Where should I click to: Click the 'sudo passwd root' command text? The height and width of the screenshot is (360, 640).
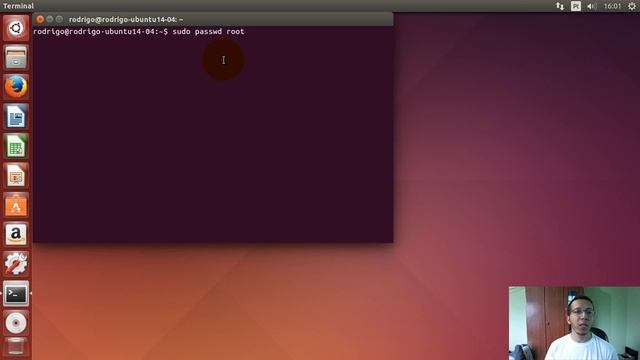pos(208,31)
